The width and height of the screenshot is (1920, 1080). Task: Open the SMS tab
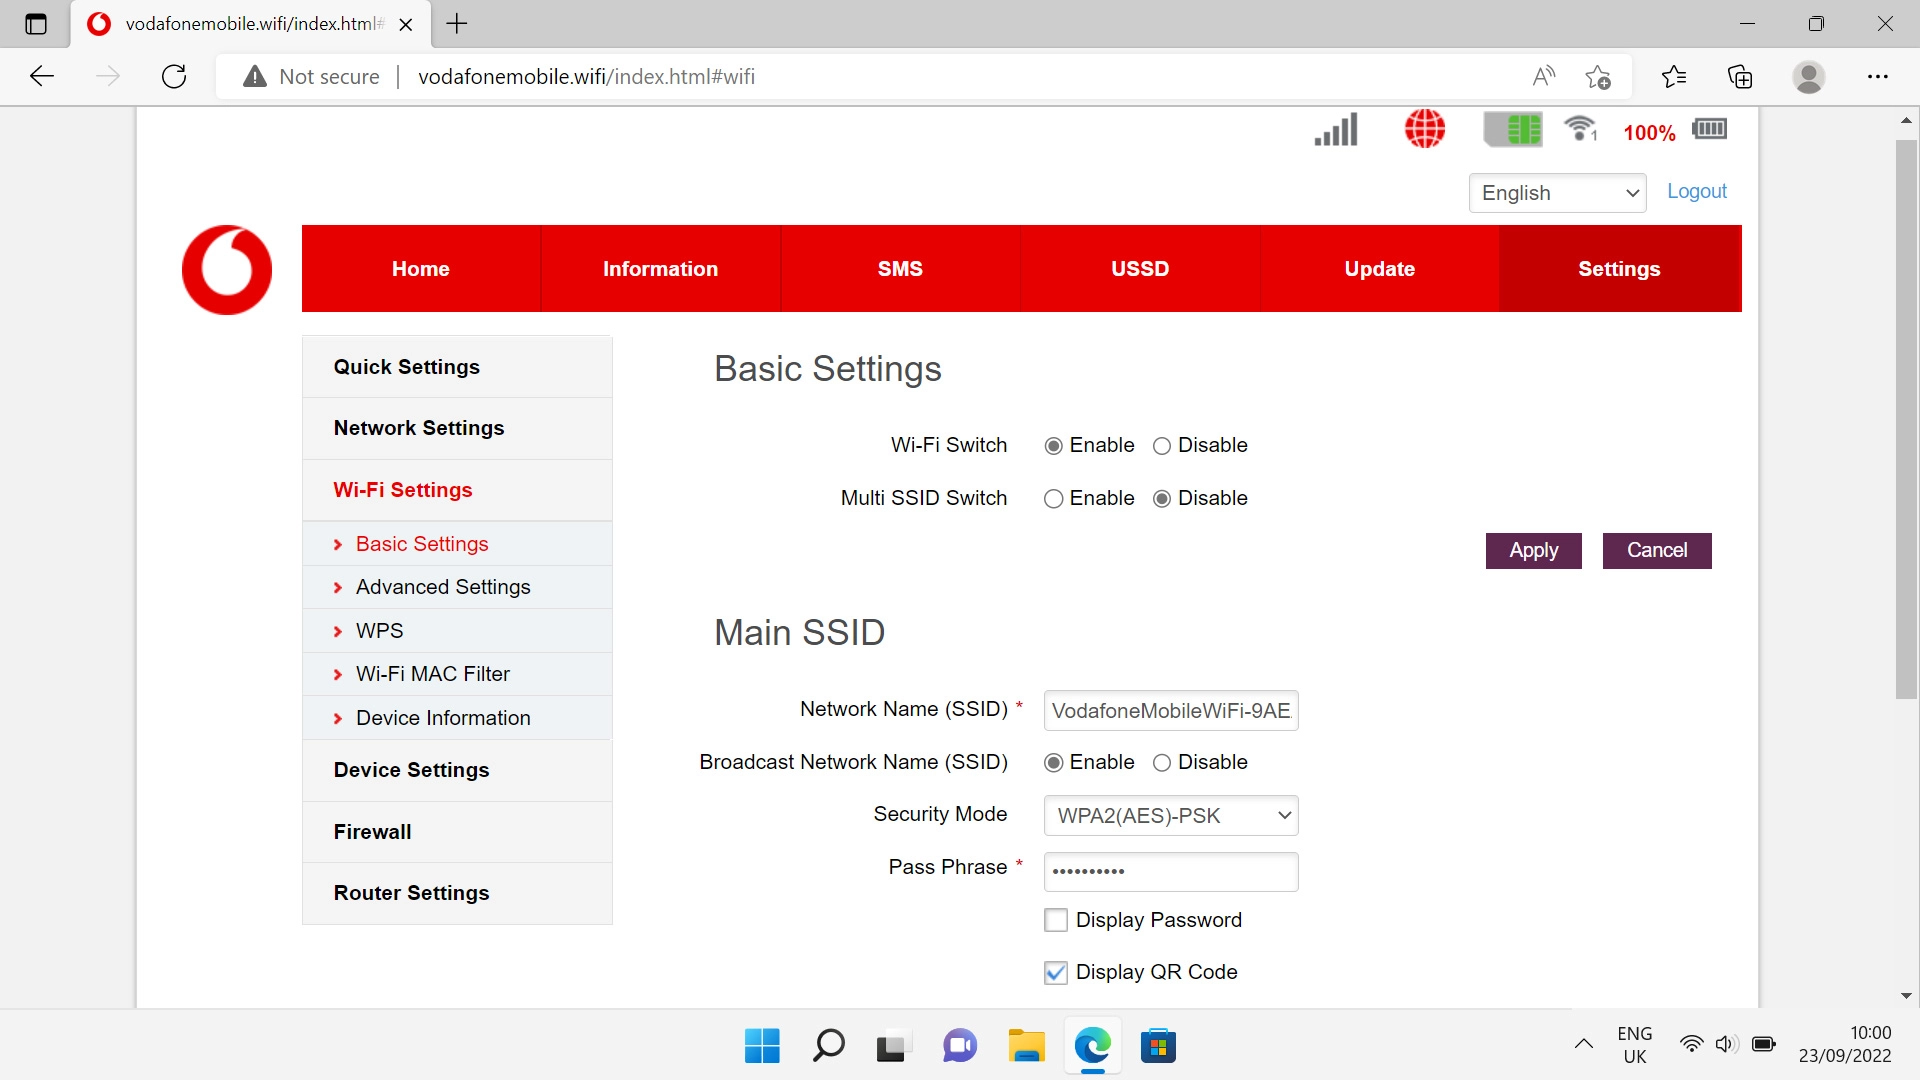click(900, 269)
